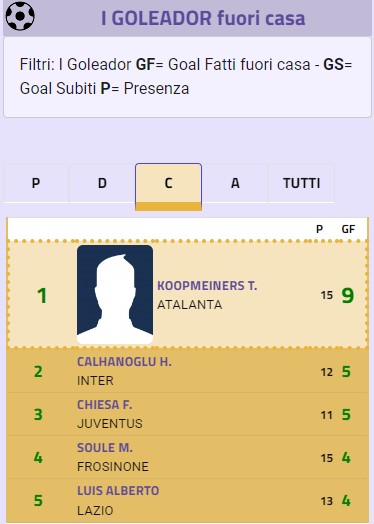The width and height of the screenshot is (374, 524).
Task: Select the C role tab
Action: 168,186
